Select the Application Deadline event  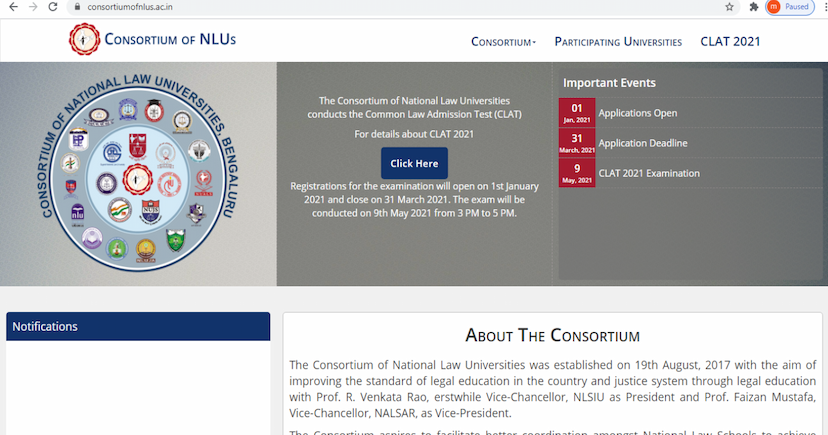click(642, 143)
